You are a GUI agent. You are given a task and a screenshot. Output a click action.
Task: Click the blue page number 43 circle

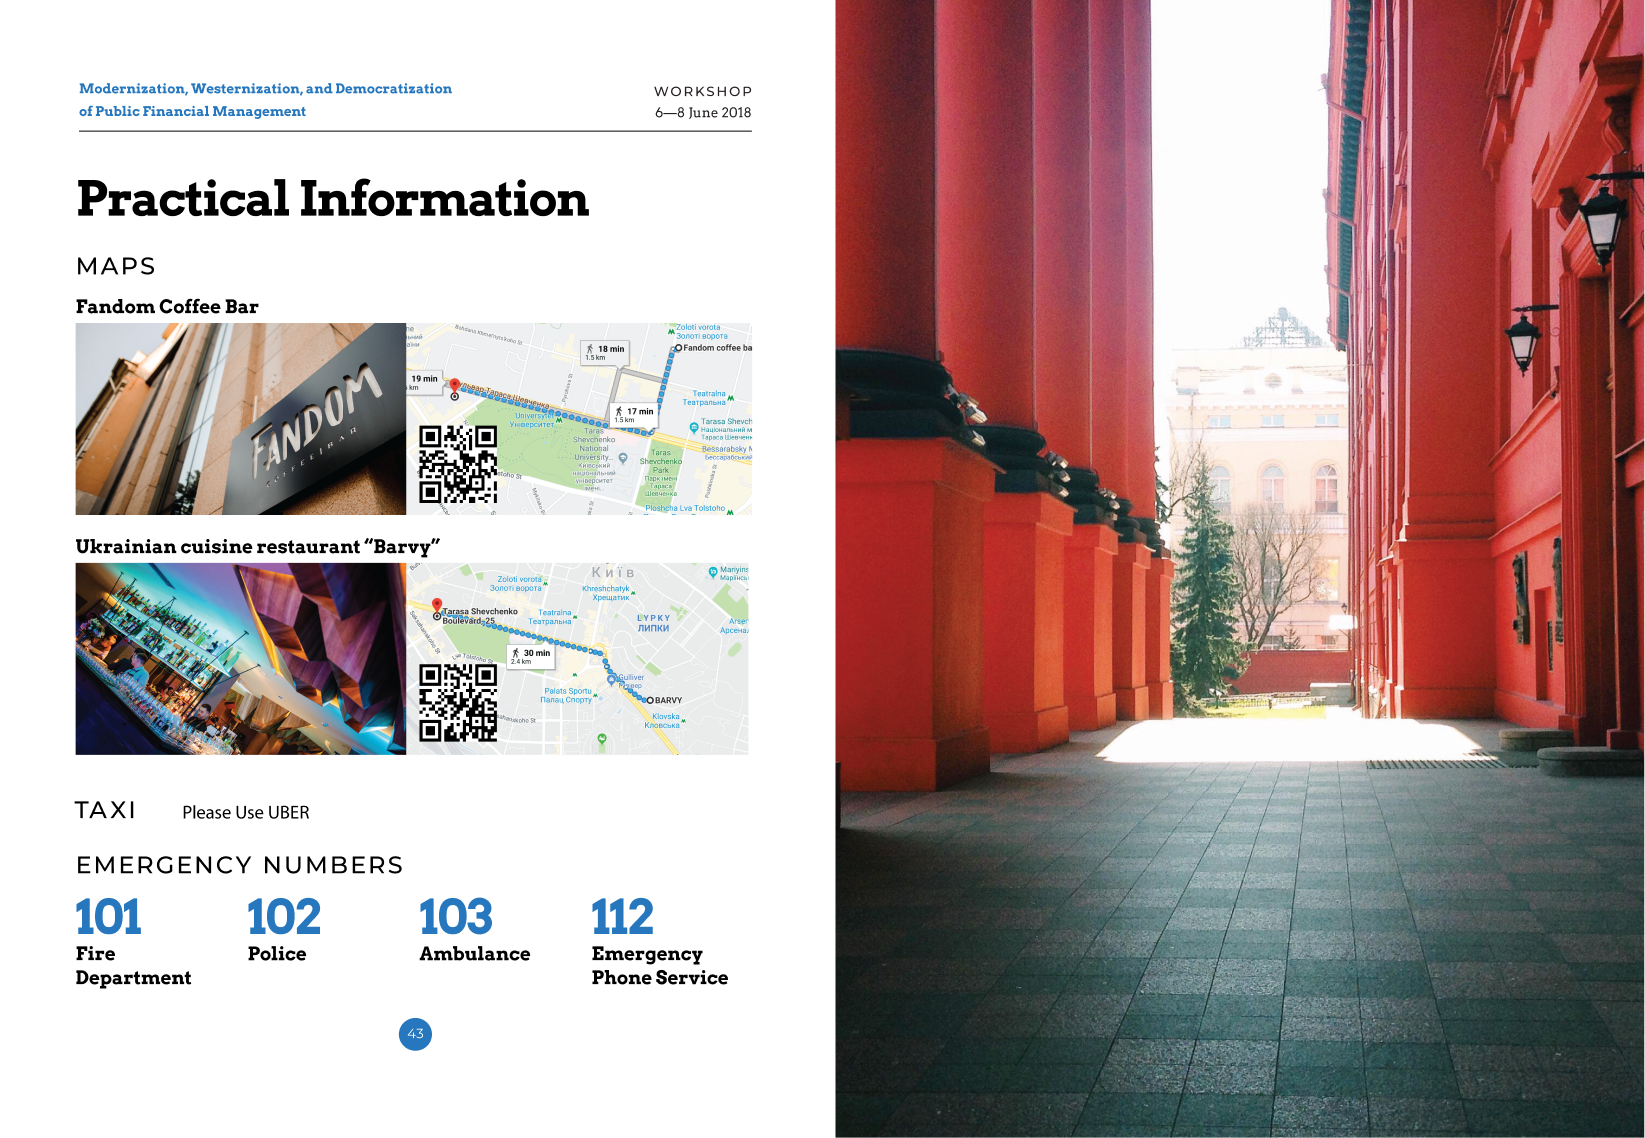[415, 1034]
